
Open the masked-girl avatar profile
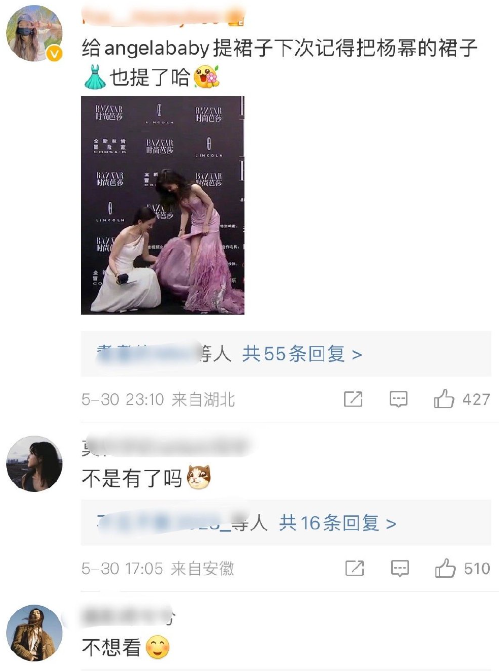34,33
